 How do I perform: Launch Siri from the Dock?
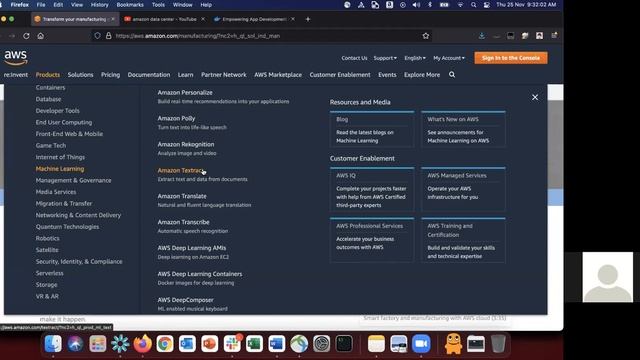click(75, 344)
